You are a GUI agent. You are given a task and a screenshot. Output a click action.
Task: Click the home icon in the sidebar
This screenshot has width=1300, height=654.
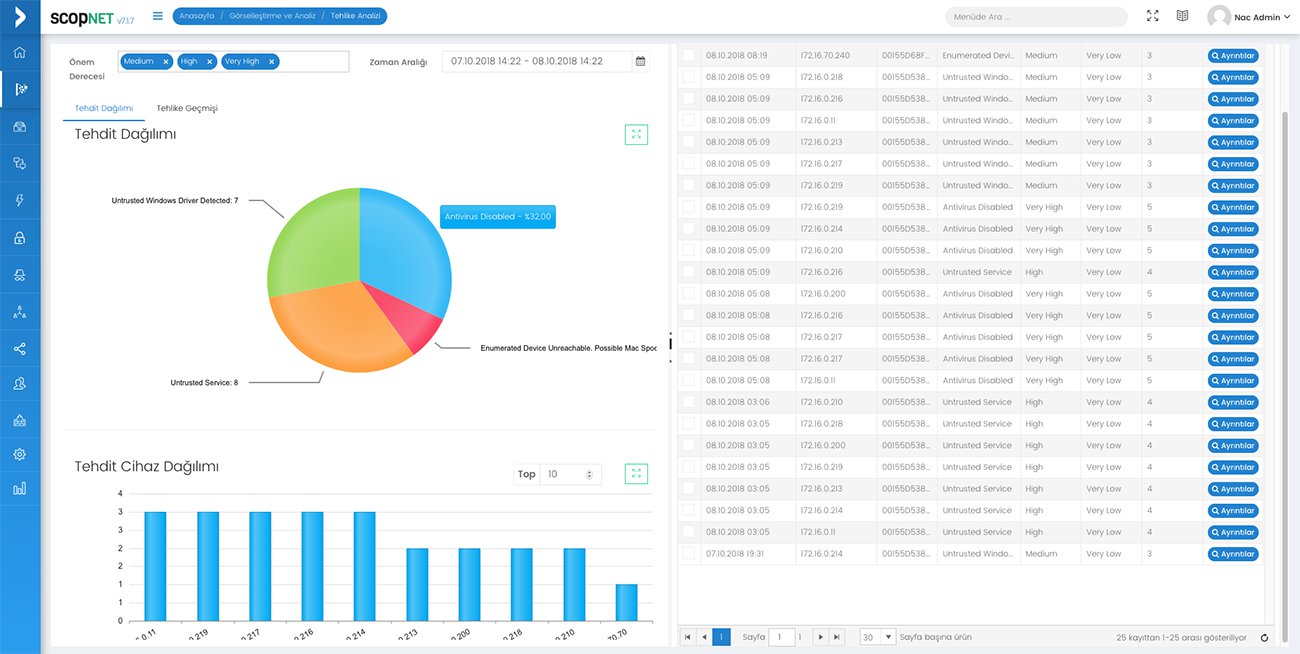(x=20, y=52)
